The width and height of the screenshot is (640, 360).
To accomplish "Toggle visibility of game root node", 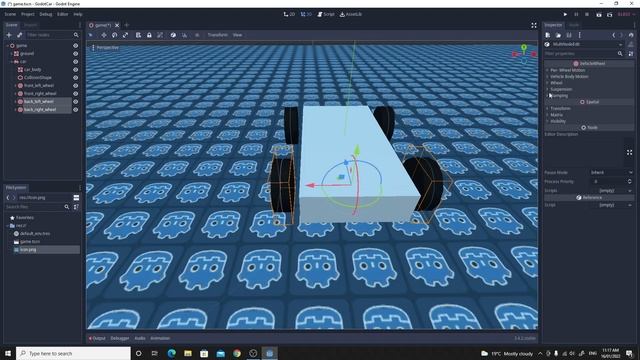I will click(x=76, y=46).
